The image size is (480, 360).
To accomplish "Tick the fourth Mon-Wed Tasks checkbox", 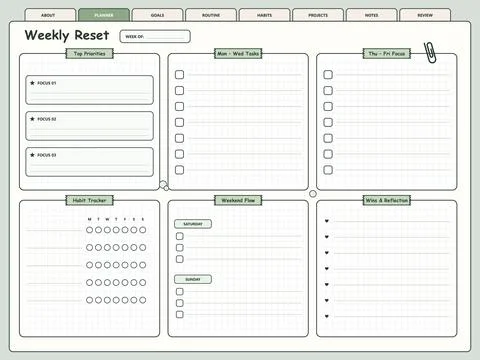I will pyautogui.click(x=179, y=122).
